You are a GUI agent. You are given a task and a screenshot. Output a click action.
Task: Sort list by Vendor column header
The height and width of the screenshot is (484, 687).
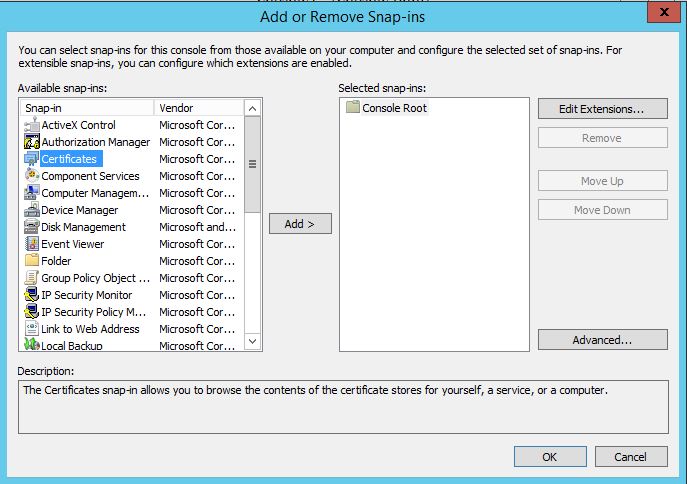[x=198, y=107]
